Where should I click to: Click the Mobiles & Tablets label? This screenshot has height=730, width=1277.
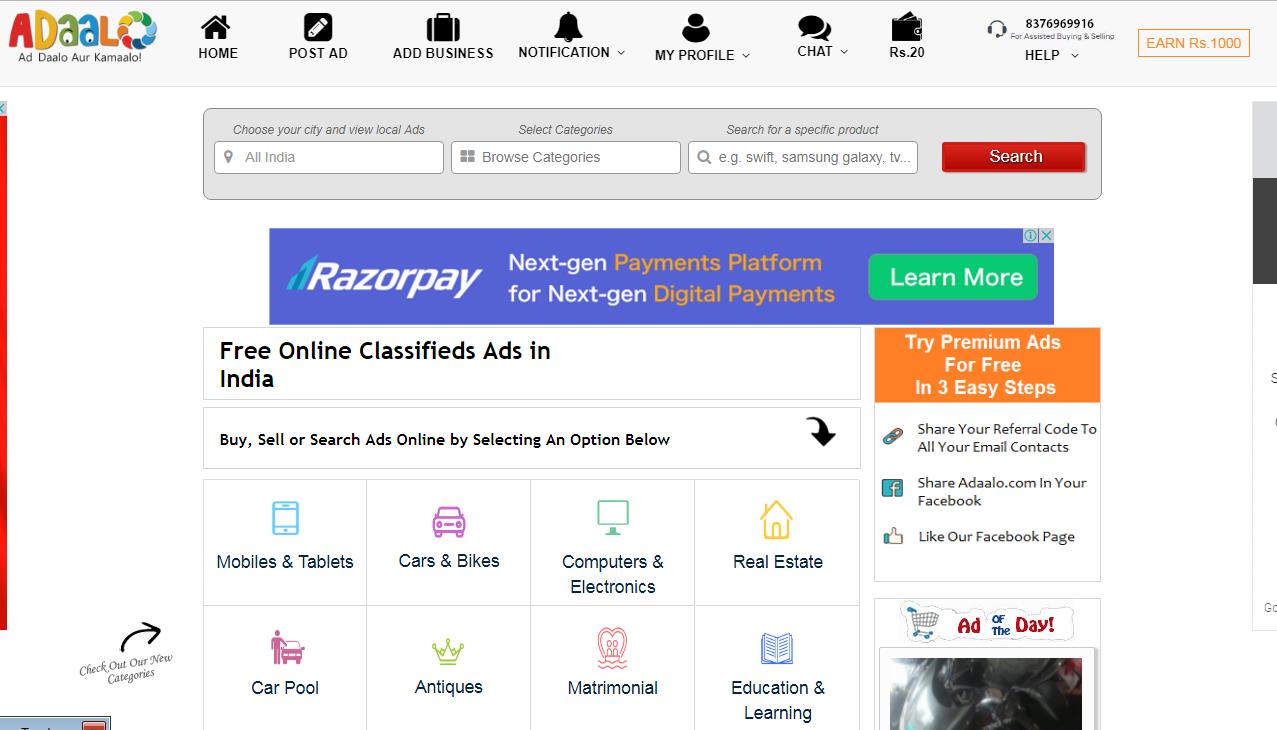(x=285, y=562)
